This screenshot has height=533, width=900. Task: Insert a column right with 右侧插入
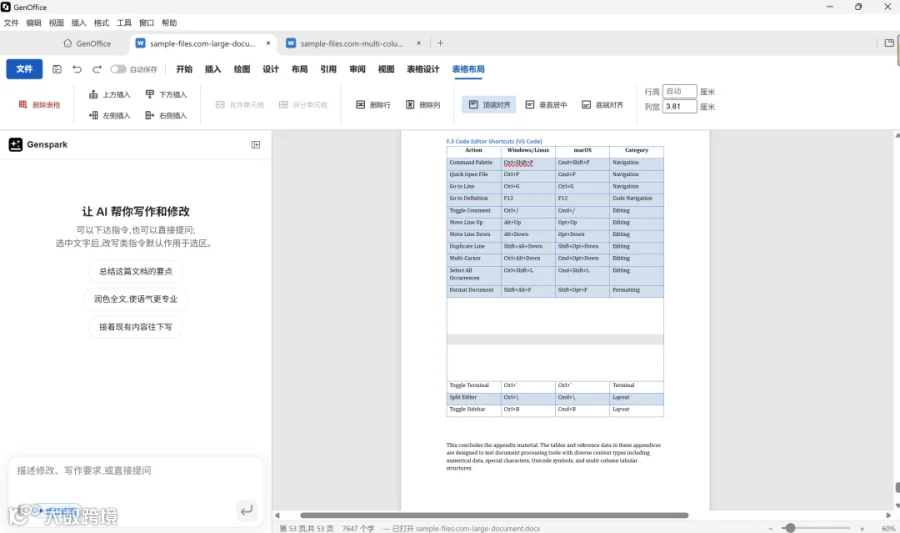(x=166, y=115)
